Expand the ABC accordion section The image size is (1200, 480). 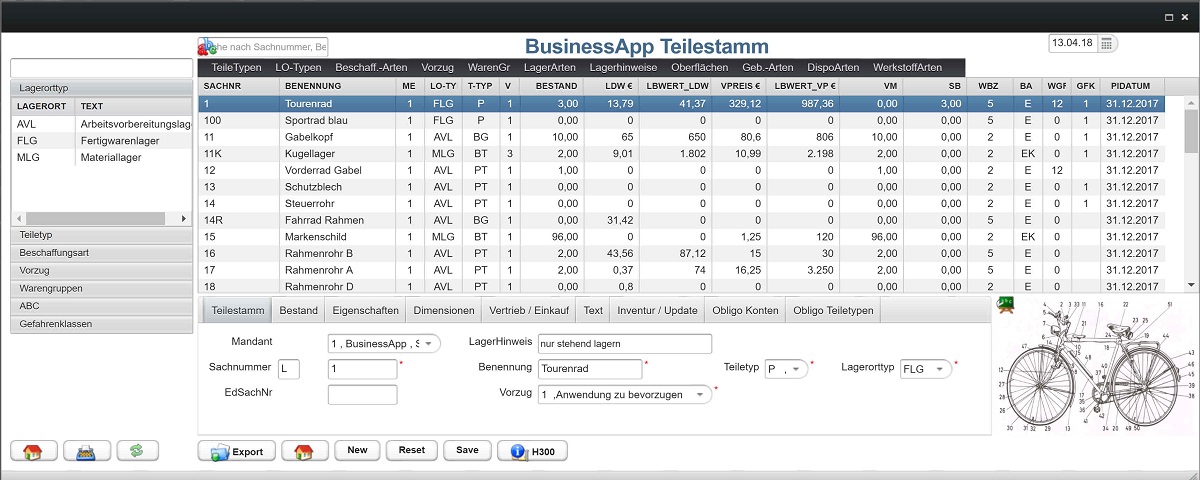(100, 306)
